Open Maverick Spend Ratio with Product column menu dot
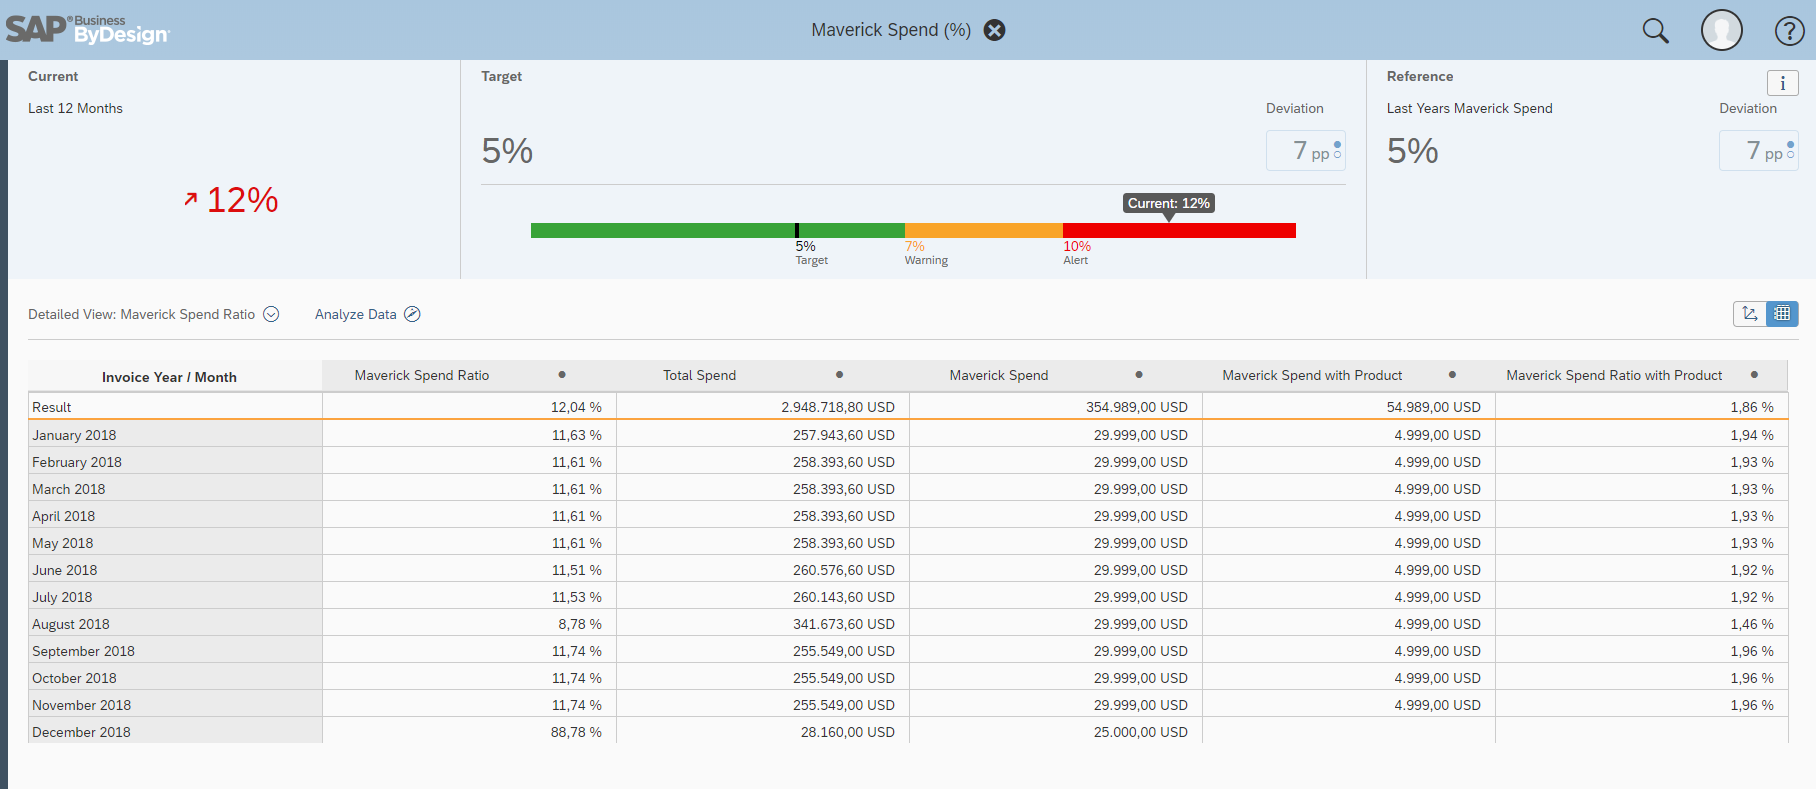Image resolution: width=1816 pixels, height=789 pixels. [x=1754, y=375]
